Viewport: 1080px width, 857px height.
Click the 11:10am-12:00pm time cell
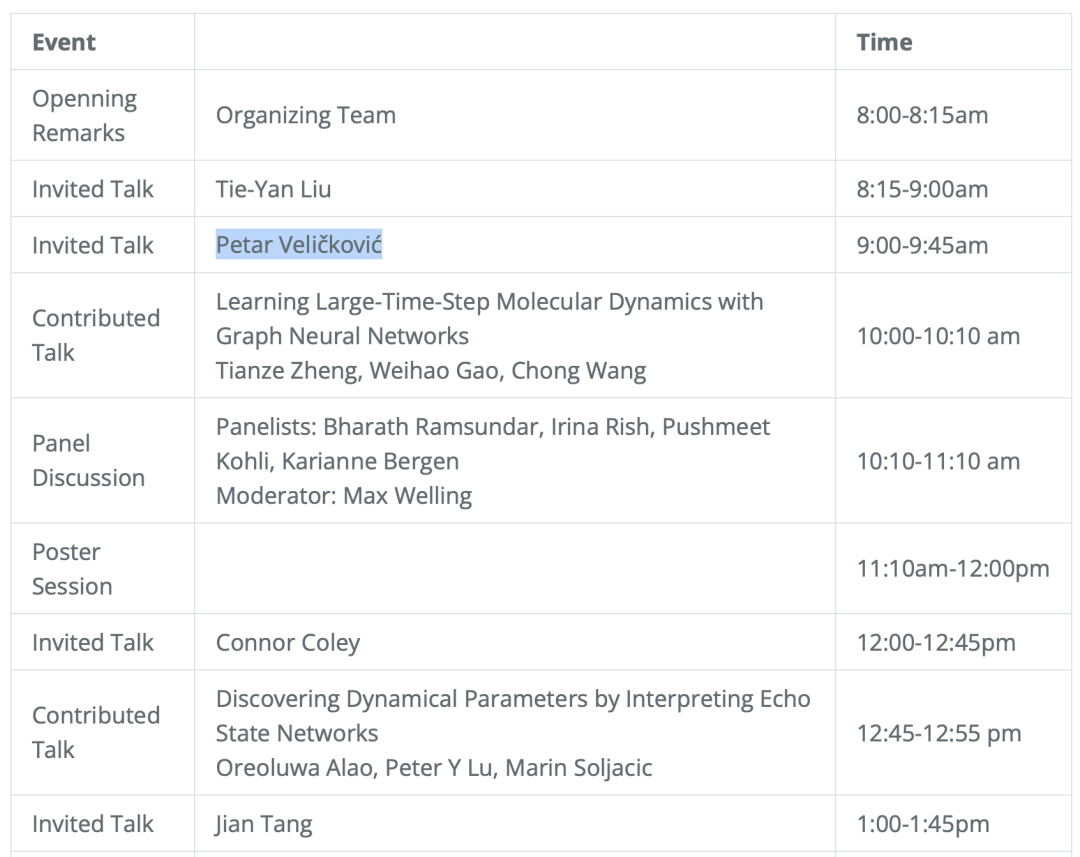click(952, 569)
